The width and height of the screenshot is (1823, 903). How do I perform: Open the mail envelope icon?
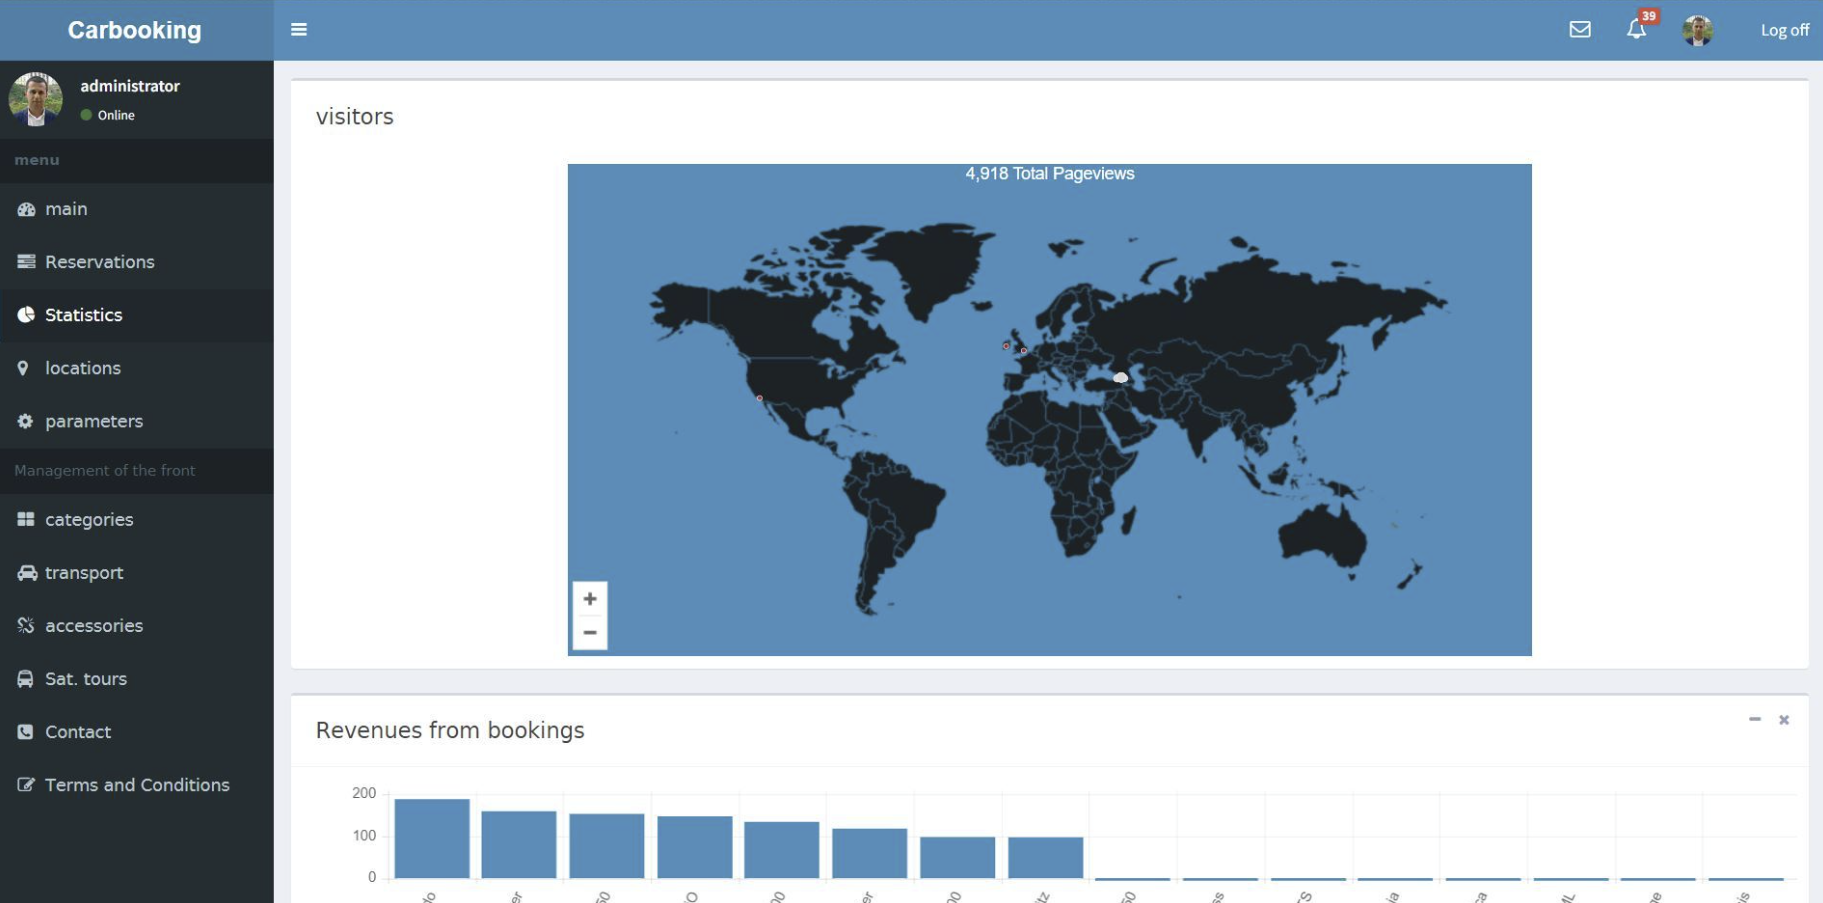(x=1579, y=30)
